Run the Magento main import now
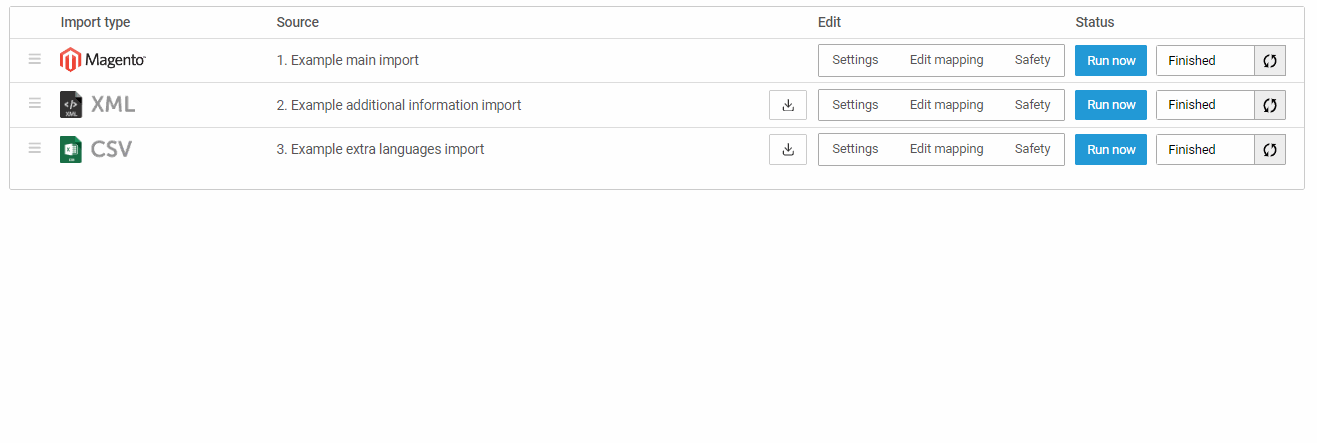This screenshot has height=443, width=1317. click(x=1111, y=61)
